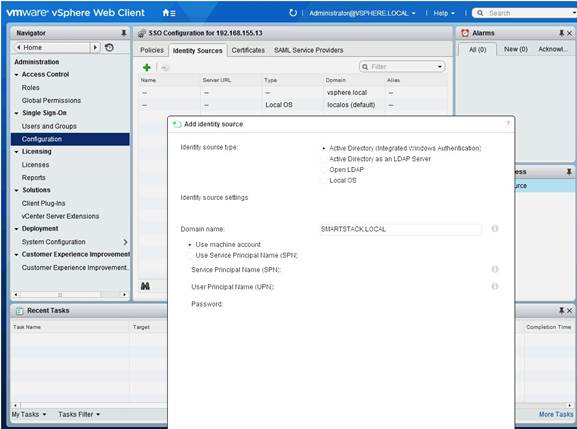
Task: Click the green plus add identity source icon
Action: click(x=146, y=67)
